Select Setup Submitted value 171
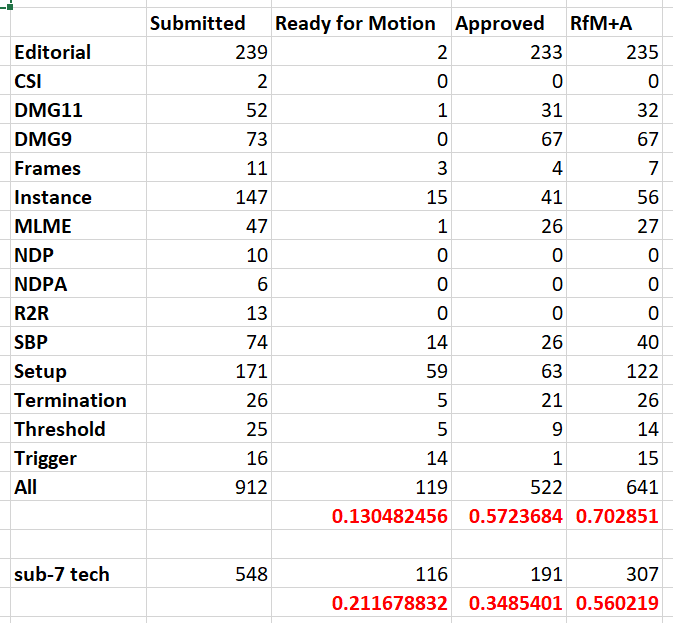673x623 pixels. 209,370
